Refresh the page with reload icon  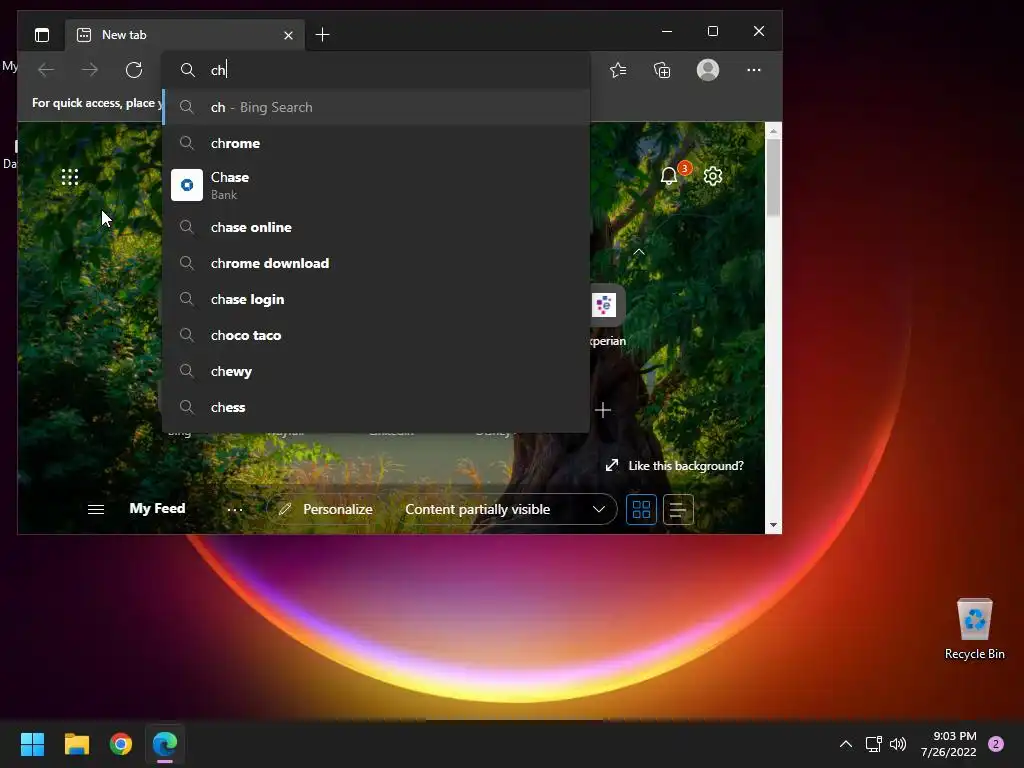click(x=134, y=70)
